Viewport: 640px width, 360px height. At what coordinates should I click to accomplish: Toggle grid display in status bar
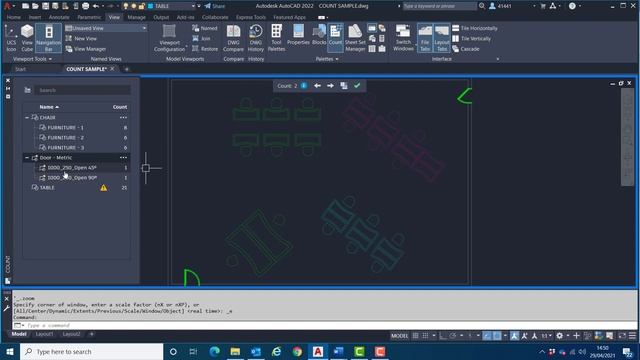click(x=416, y=336)
